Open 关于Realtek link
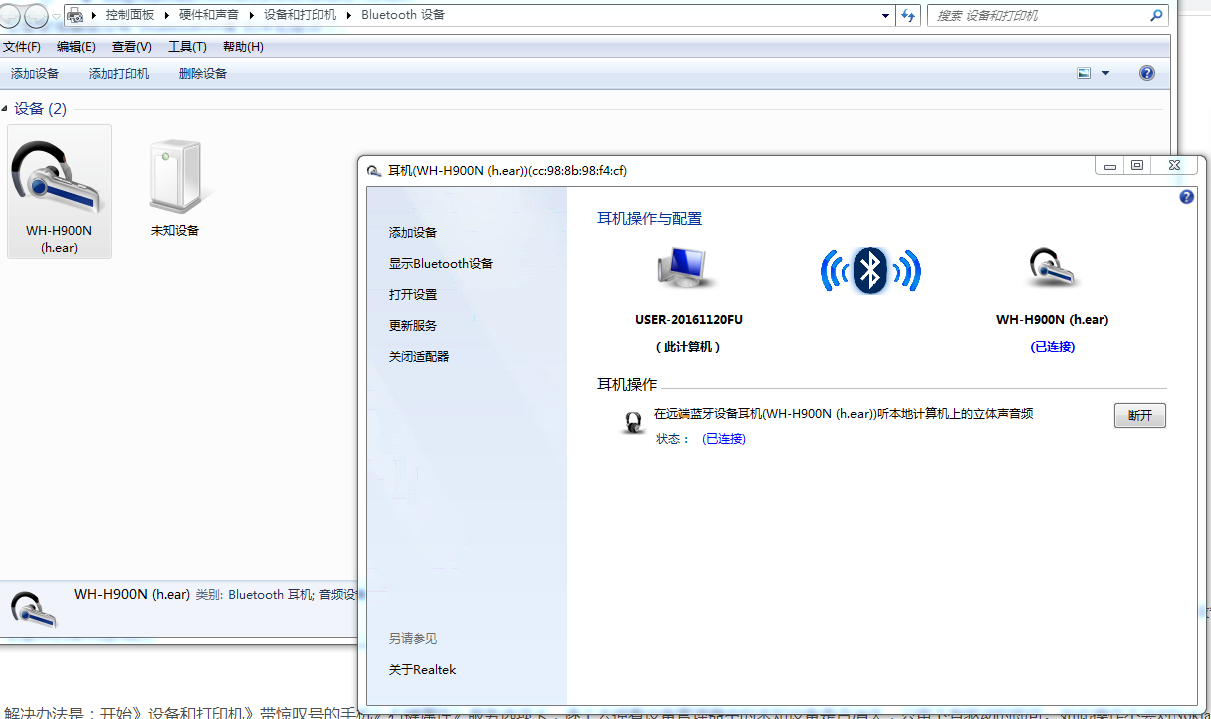1211x719 pixels. 422,669
